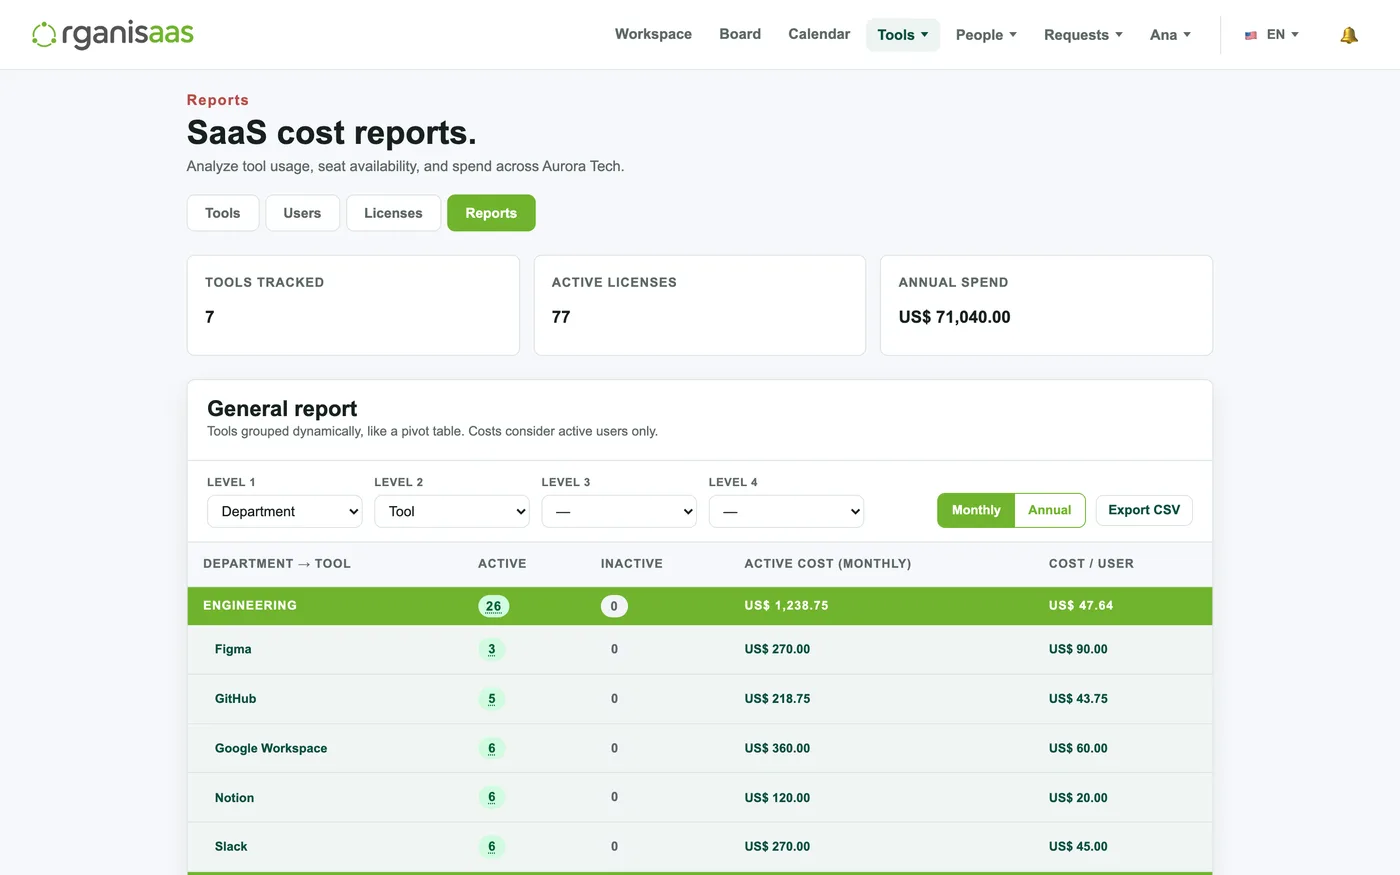This screenshot has height=875, width=1400.
Task: Open the Calendar nav item
Action: (819, 34)
